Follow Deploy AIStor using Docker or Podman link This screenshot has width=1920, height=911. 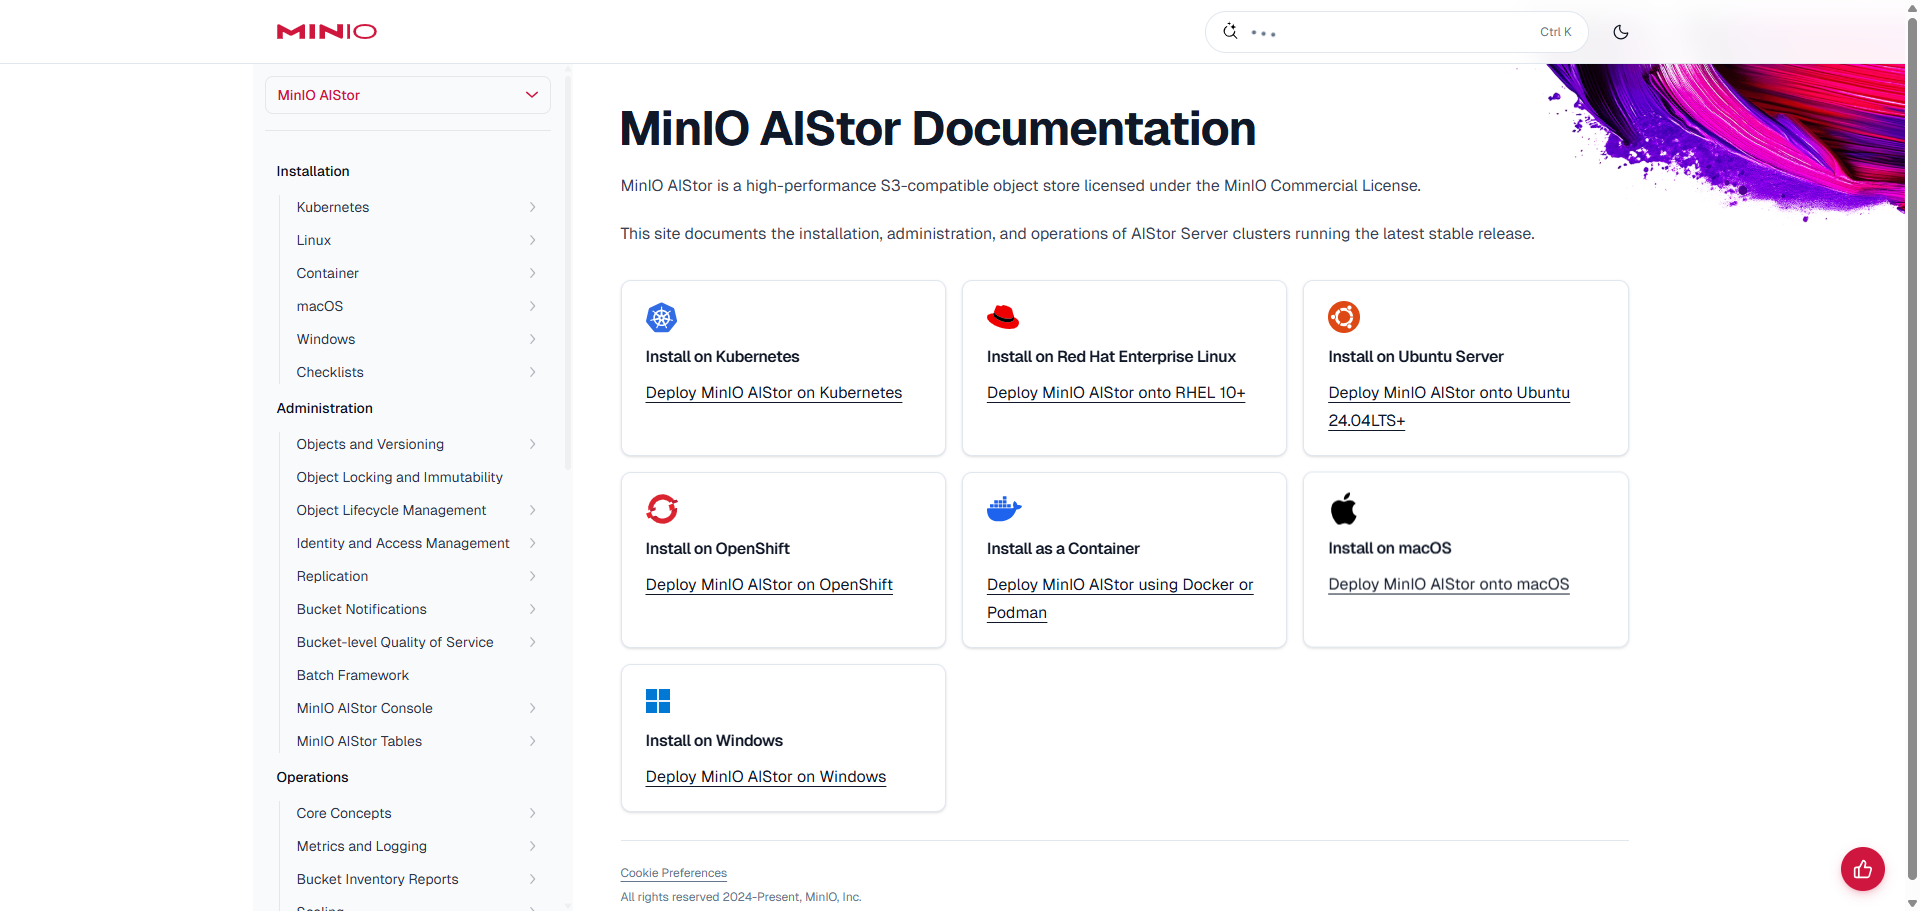[x=1120, y=599]
